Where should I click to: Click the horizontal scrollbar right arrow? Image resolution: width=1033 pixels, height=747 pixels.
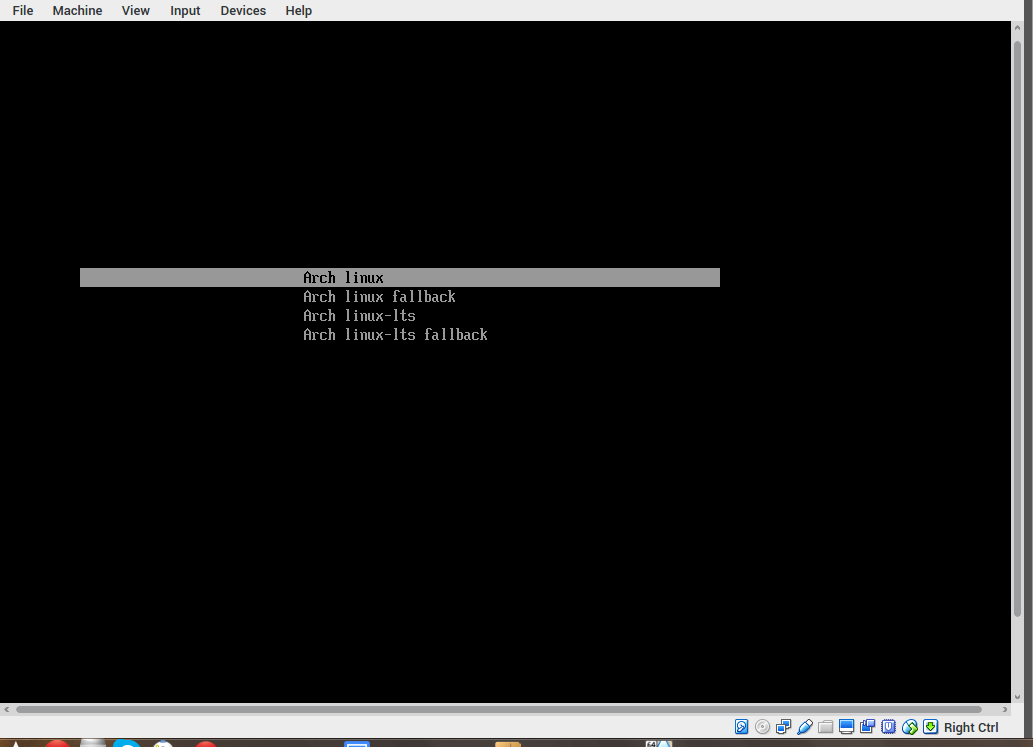[x=1005, y=709]
